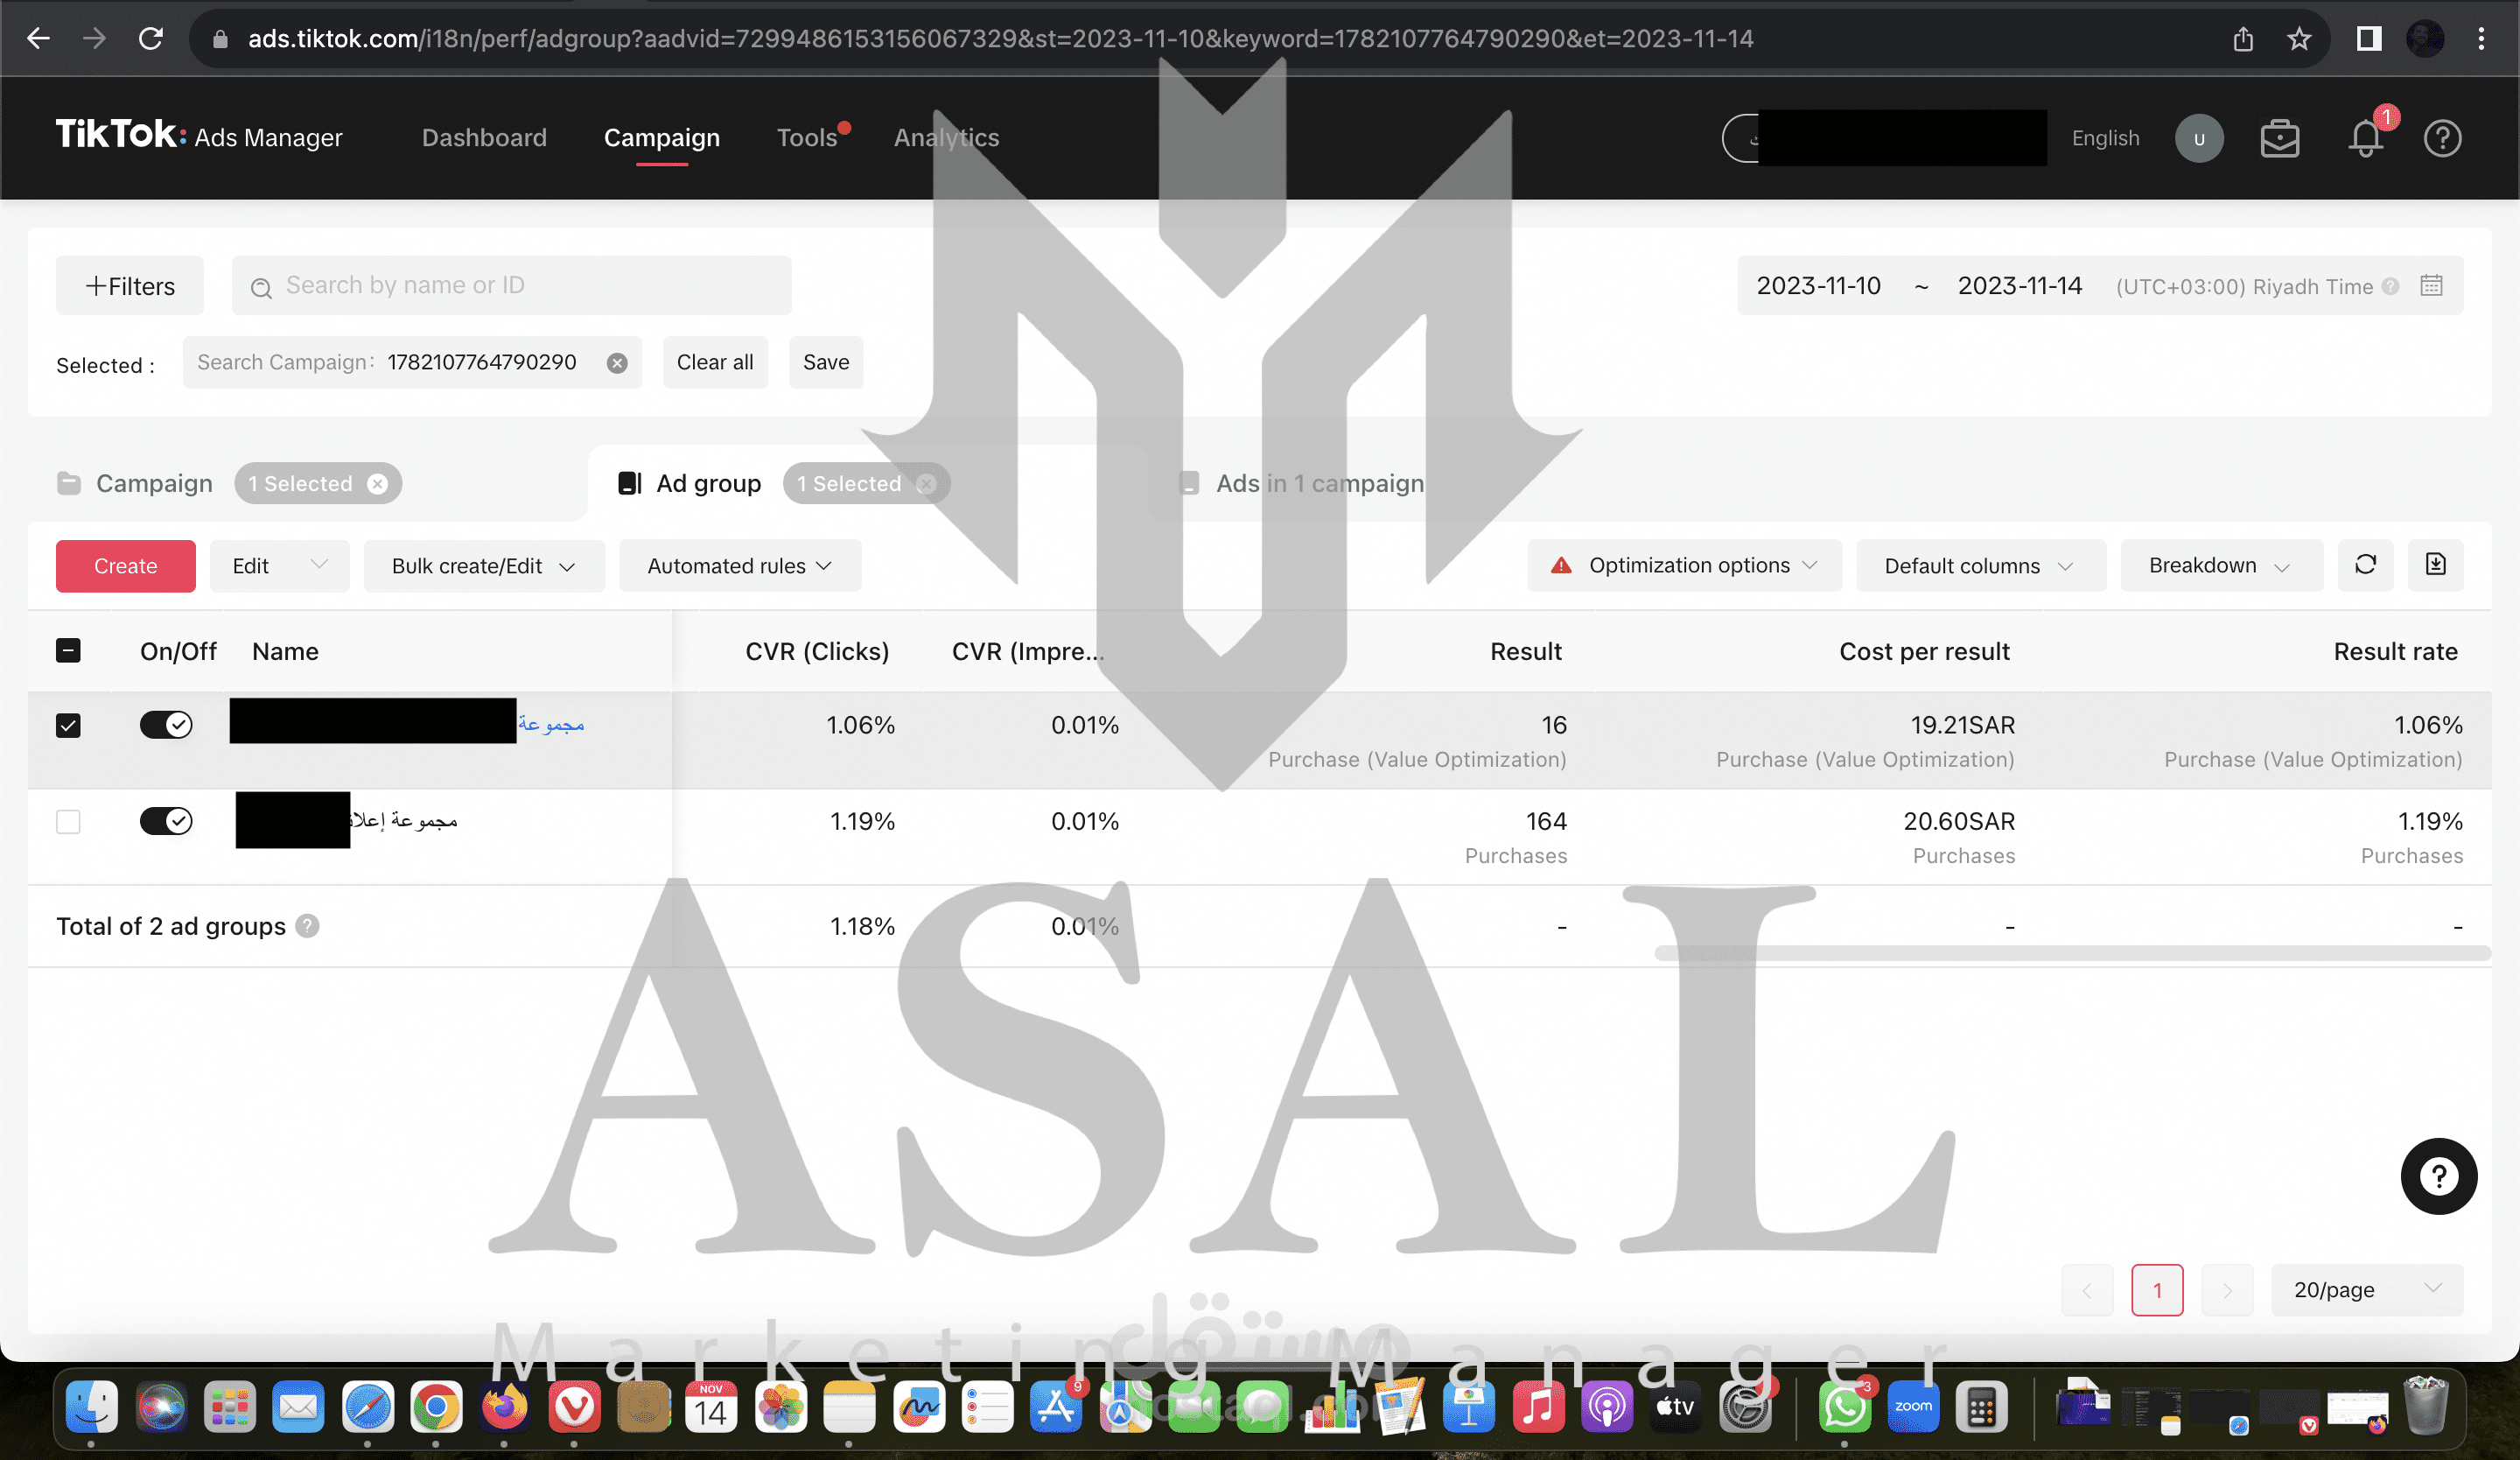Open the Breakdown dropdown
2520x1460 pixels.
[2219, 566]
